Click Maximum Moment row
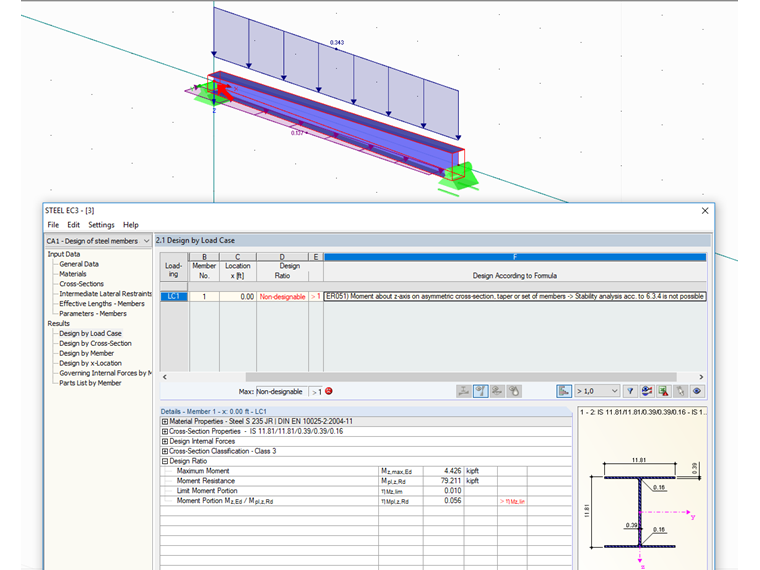This screenshot has width=760, height=570. pos(366,471)
